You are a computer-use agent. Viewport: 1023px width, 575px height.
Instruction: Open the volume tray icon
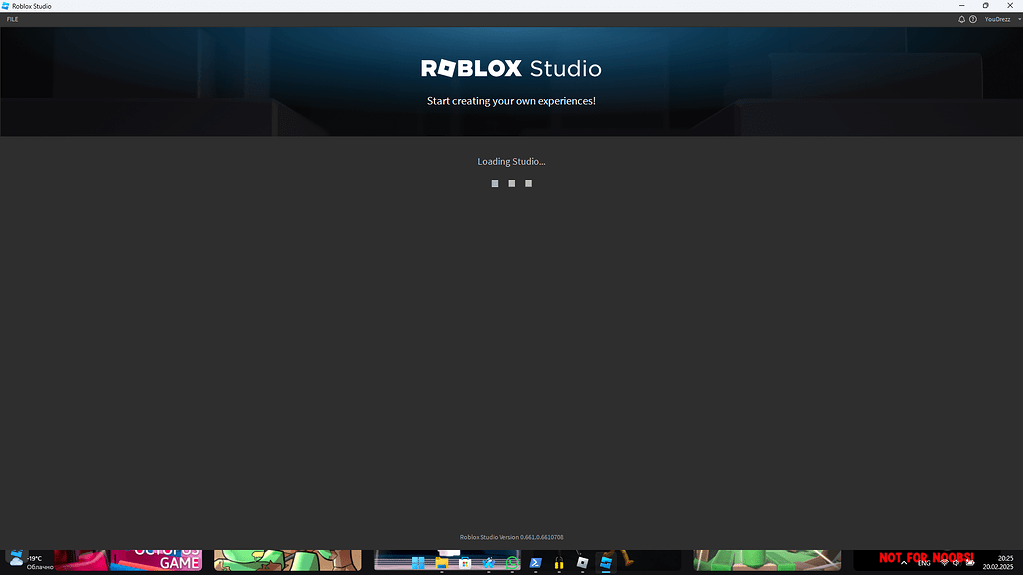[956, 563]
